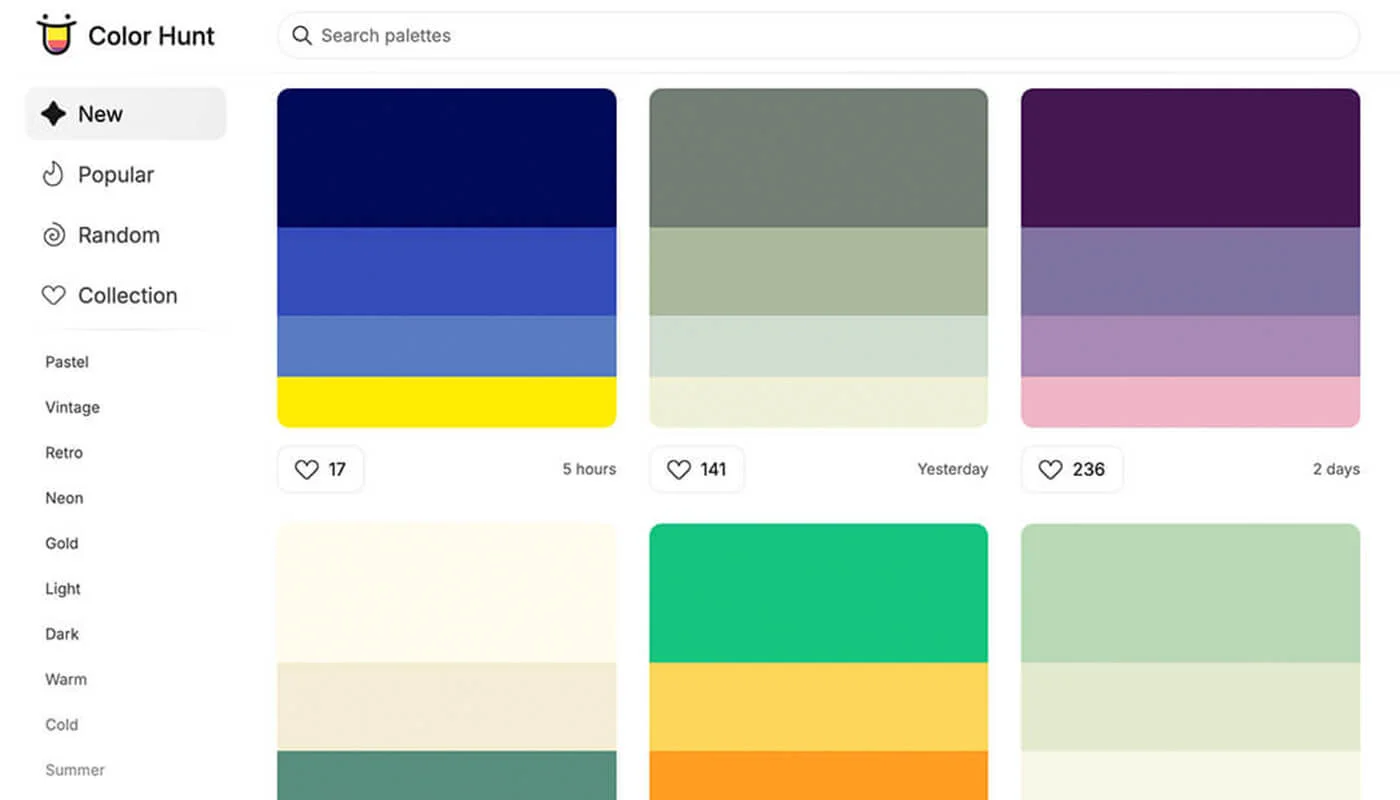The image size is (1400, 800).
Task: Click the heart icon beside Collection
Action: [53, 296]
